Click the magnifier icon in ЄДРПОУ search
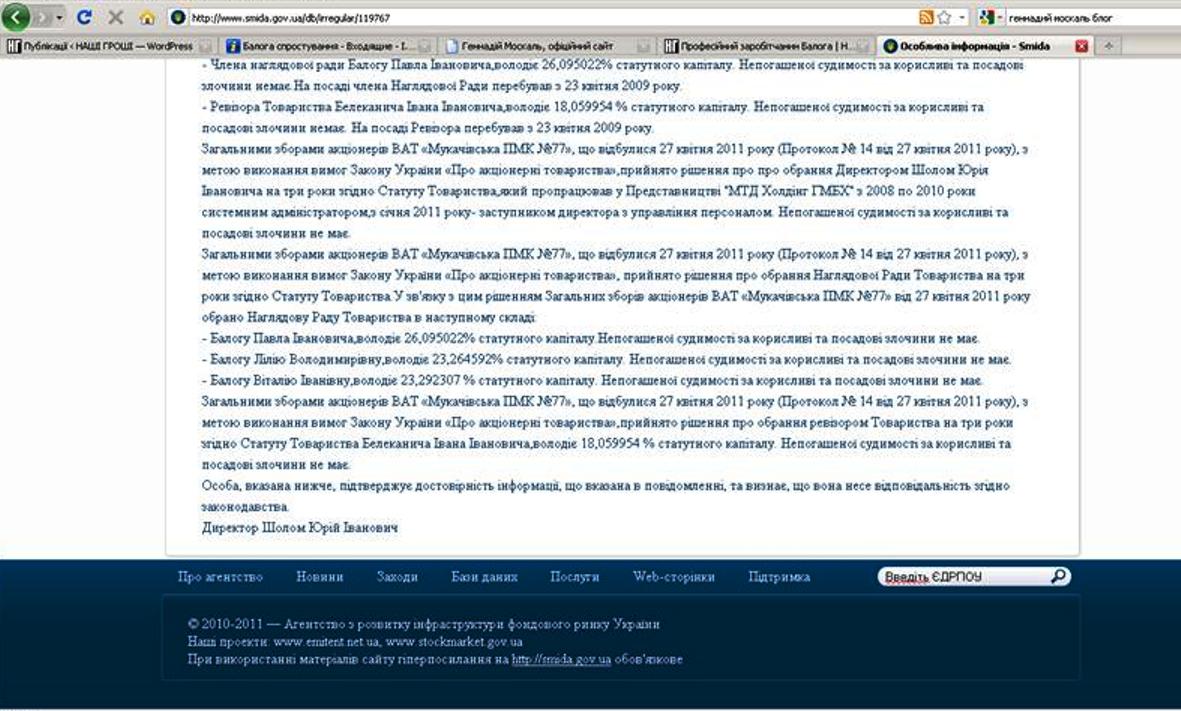Screen dimensions: 1181x711 (1058, 576)
